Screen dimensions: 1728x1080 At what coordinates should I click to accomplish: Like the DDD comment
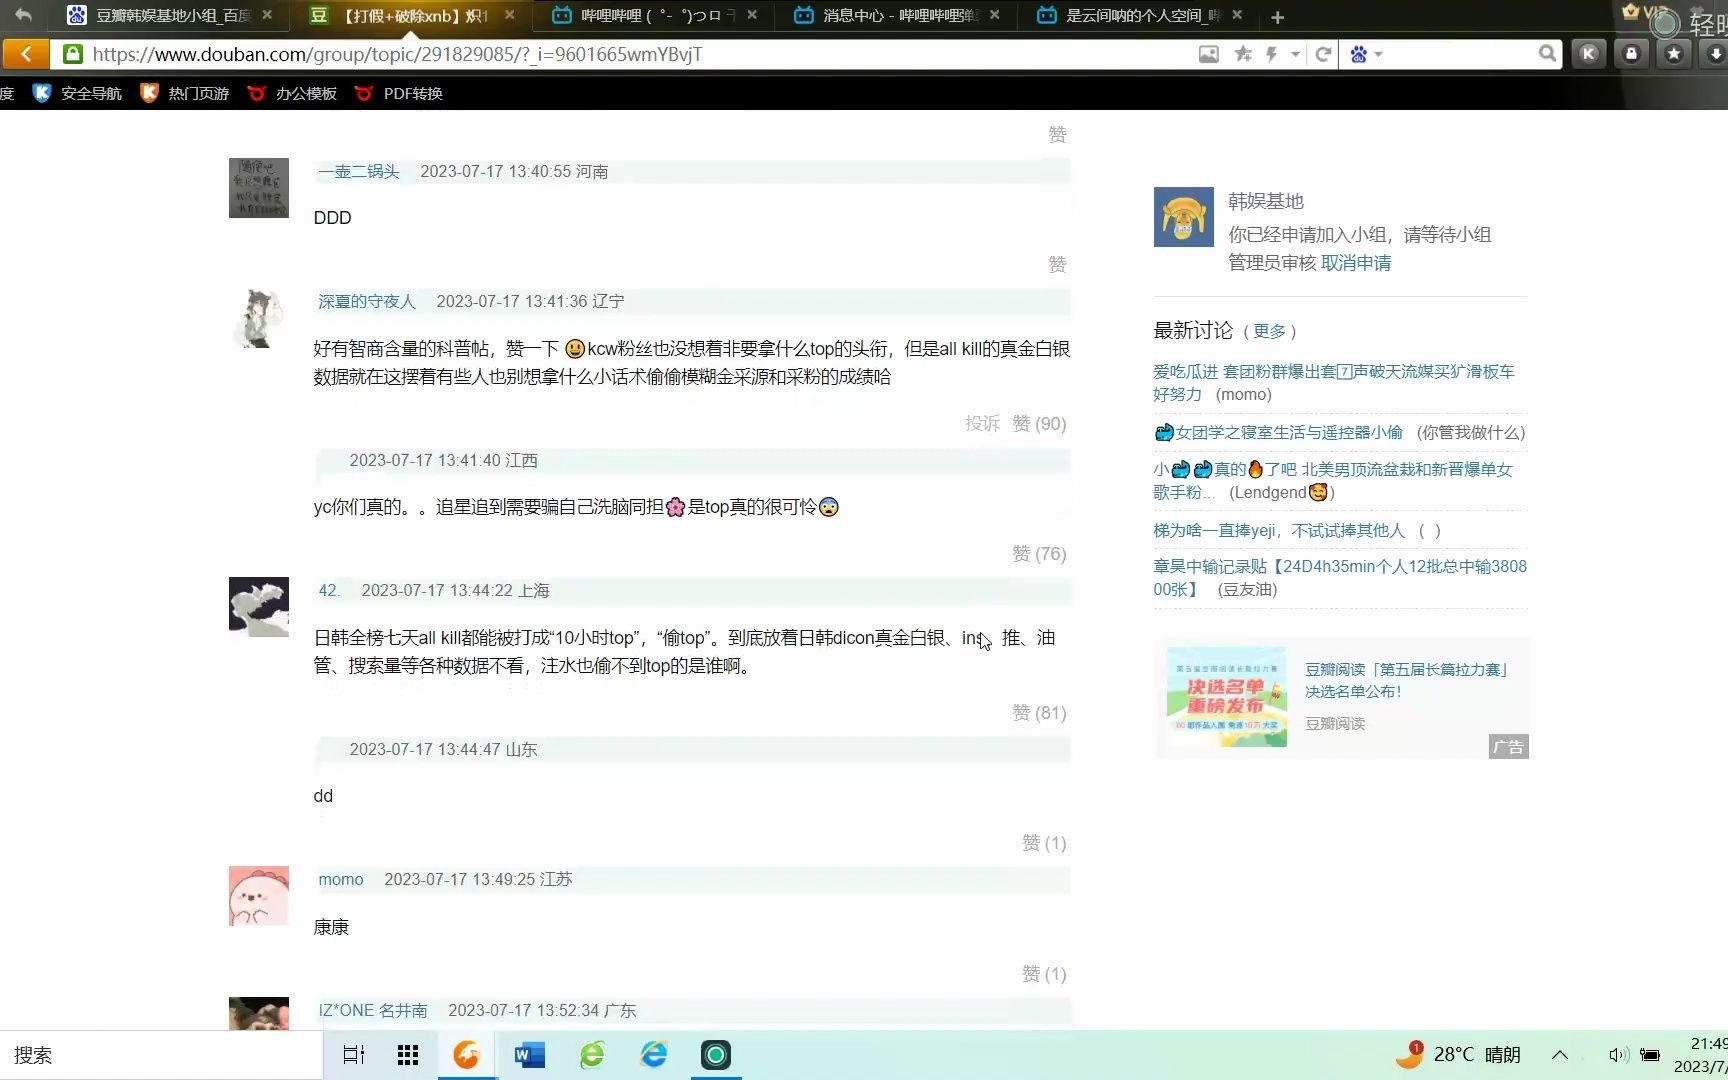tap(1057, 264)
